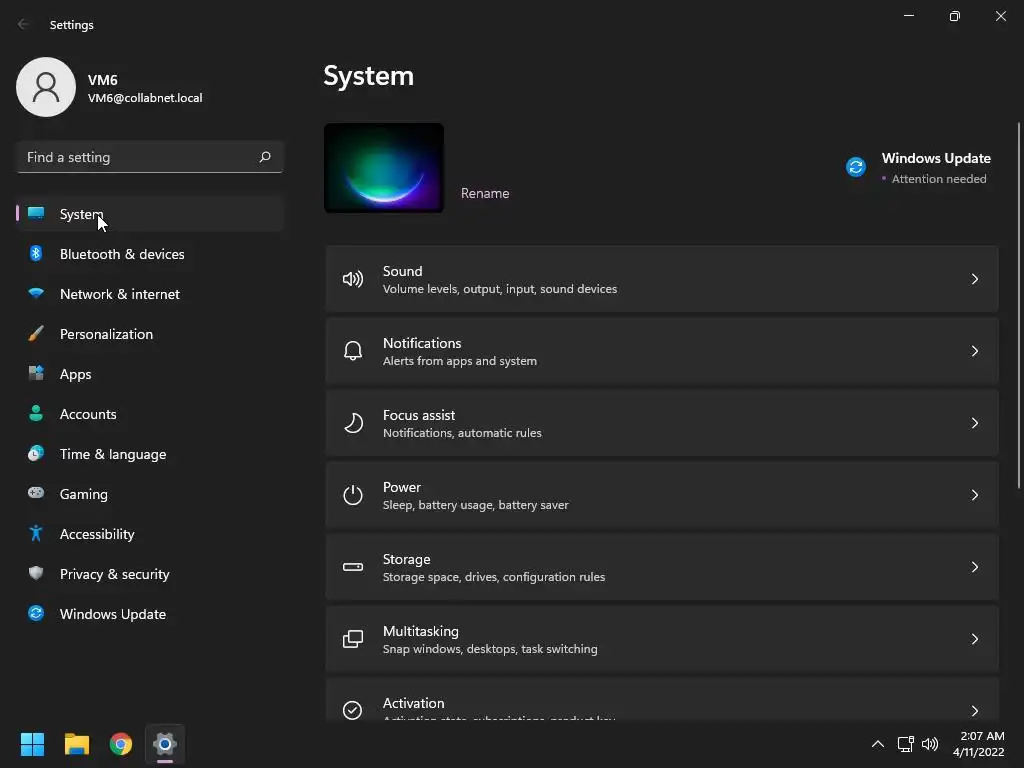Select the Network & internet wifi icon
The image size is (1024, 768).
pyautogui.click(x=36, y=293)
